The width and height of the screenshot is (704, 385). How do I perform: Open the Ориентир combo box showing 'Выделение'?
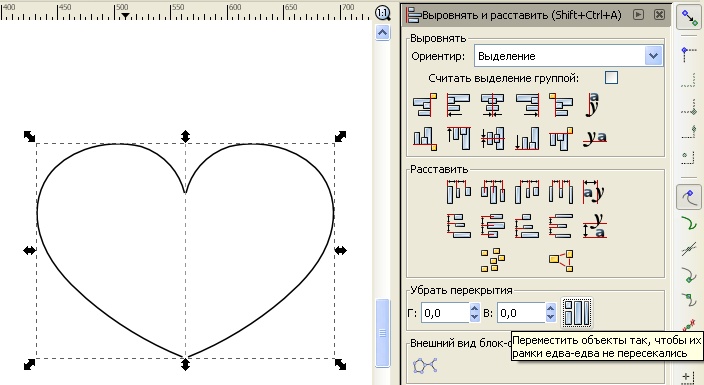pos(568,56)
